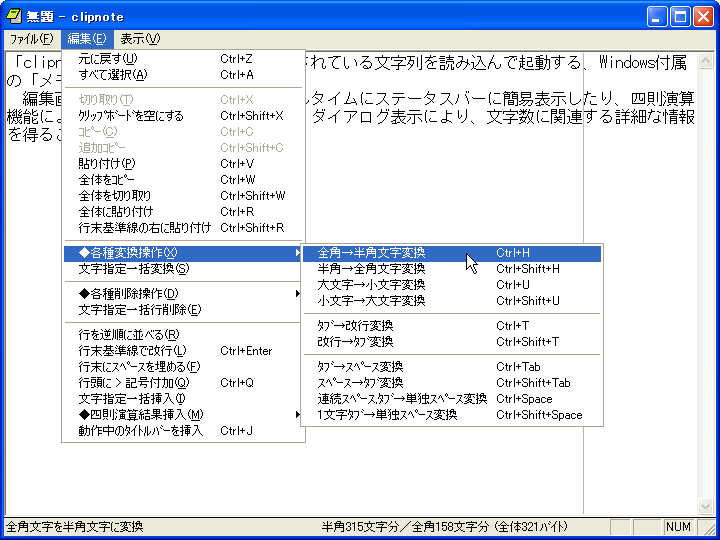
Task: Select 行を逆順に並べる(R) entry
Action: coord(183,334)
